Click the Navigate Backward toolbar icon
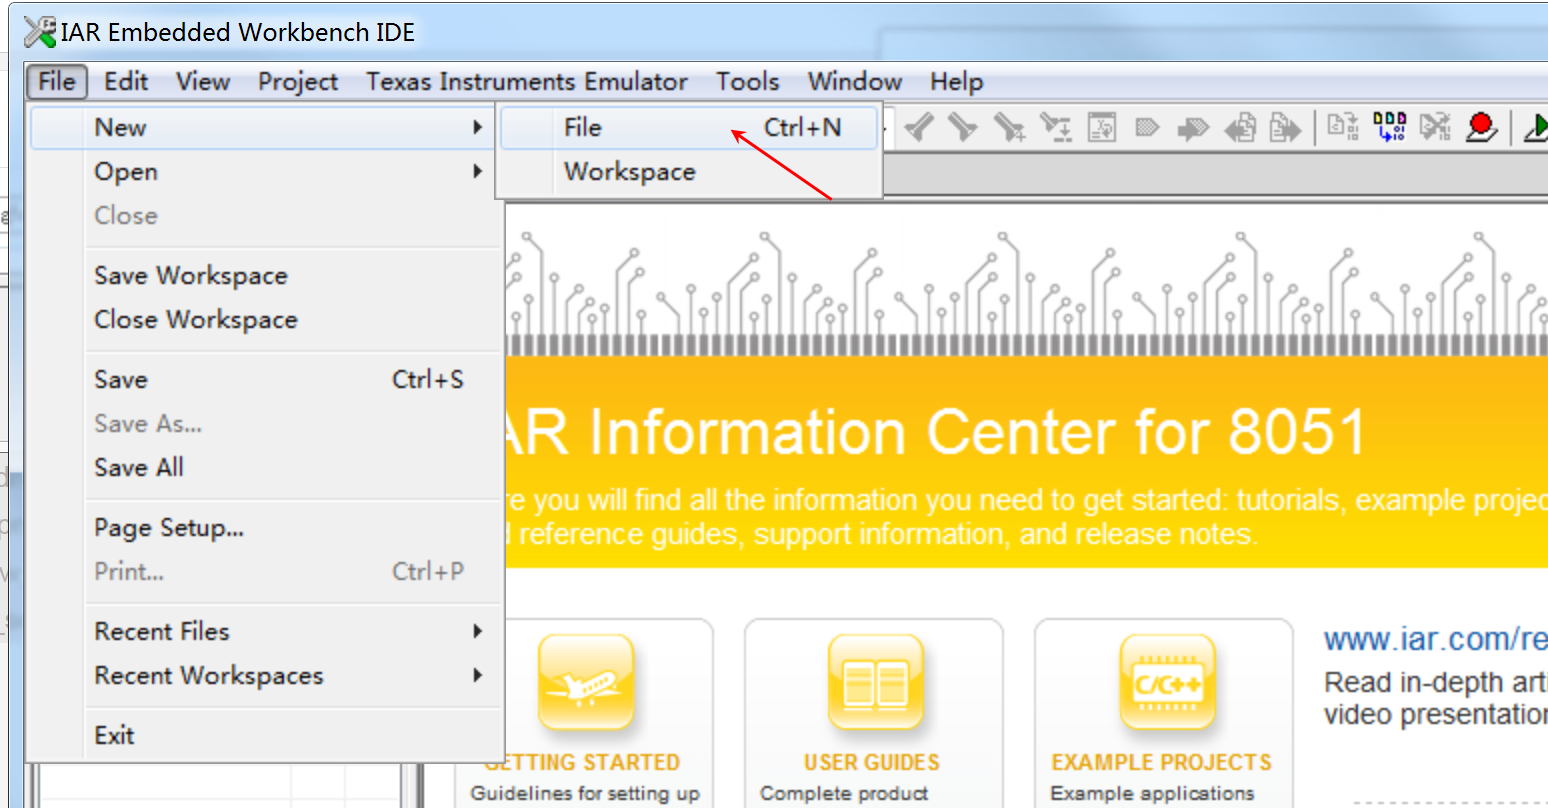 point(1240,127)
